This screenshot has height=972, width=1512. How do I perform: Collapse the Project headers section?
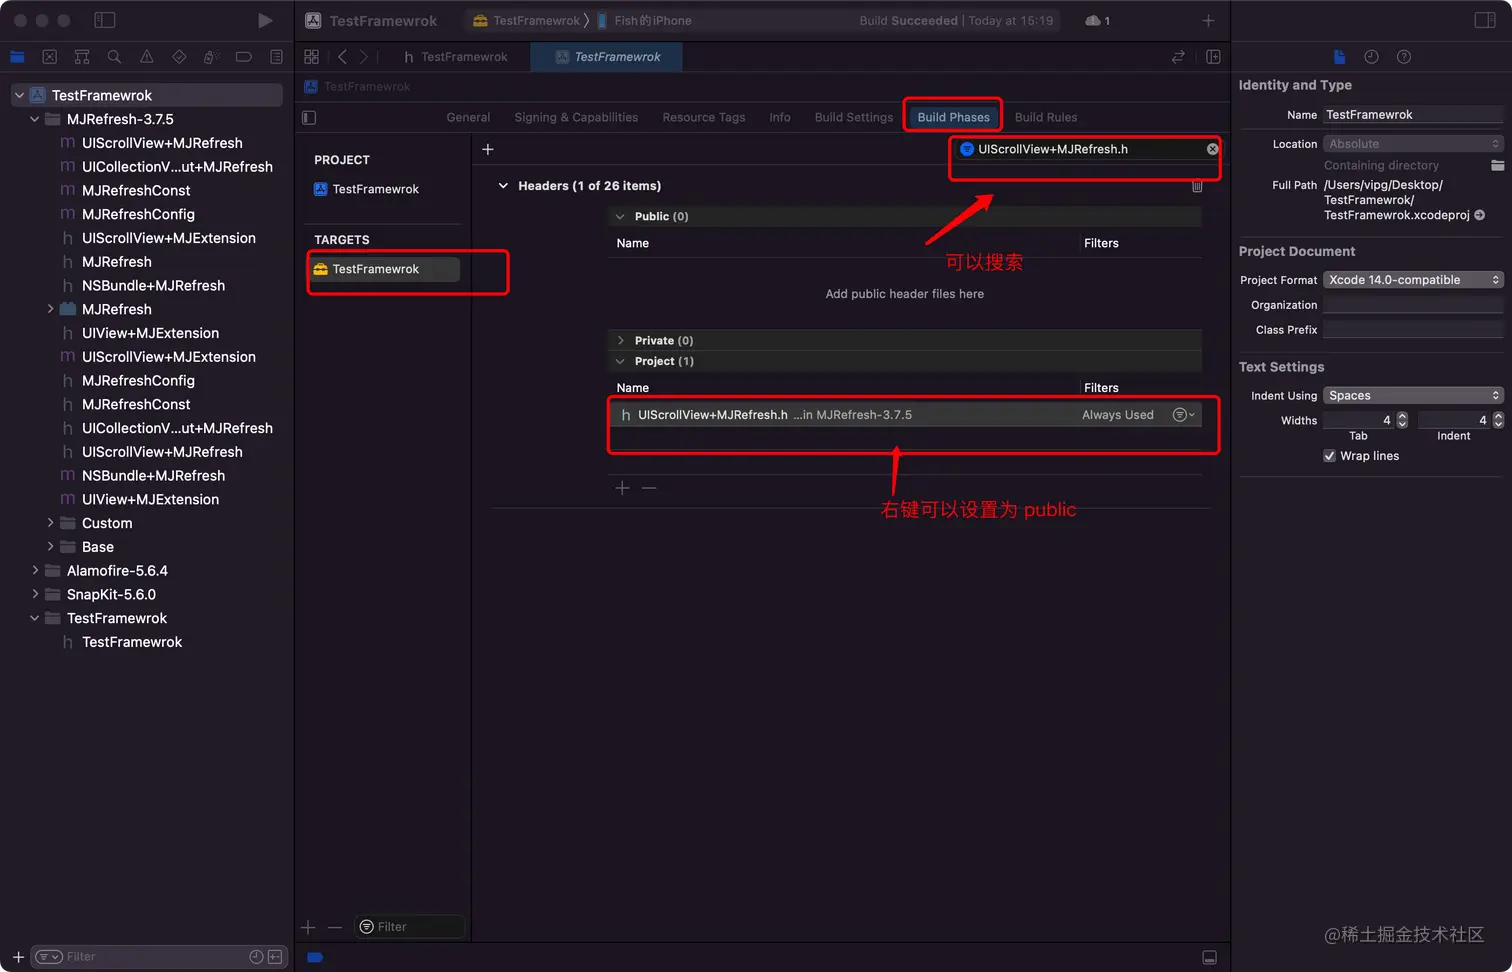[620, 361]
